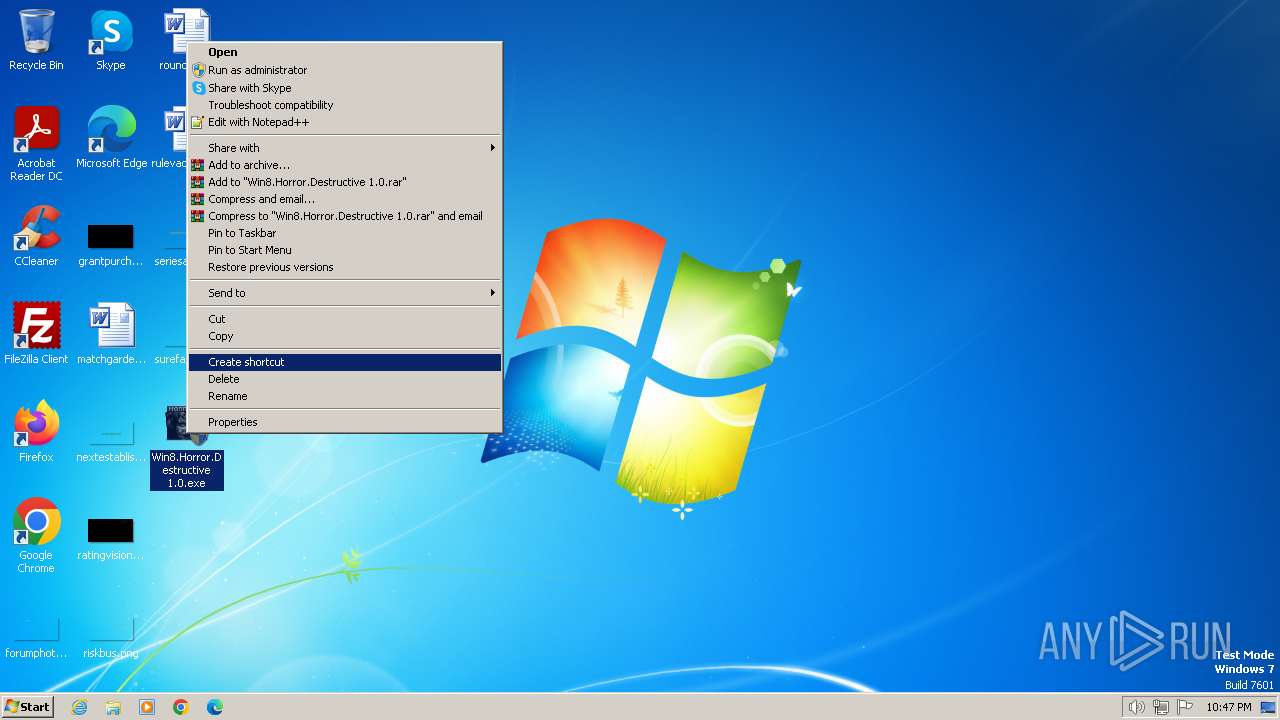Choose Create shortcut

coord(345,362)
